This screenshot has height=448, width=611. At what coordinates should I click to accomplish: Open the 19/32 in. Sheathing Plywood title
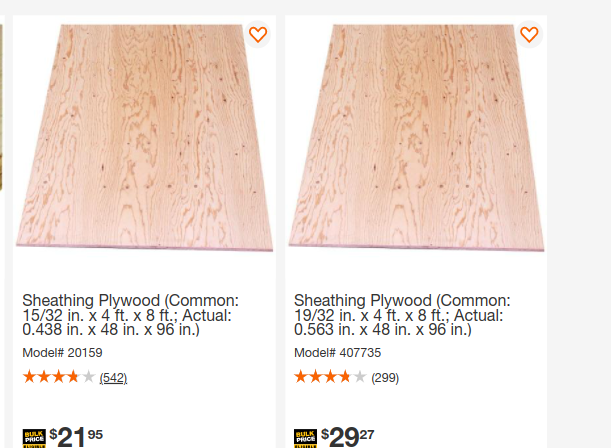pyautogui.click(x=402, y=315)
